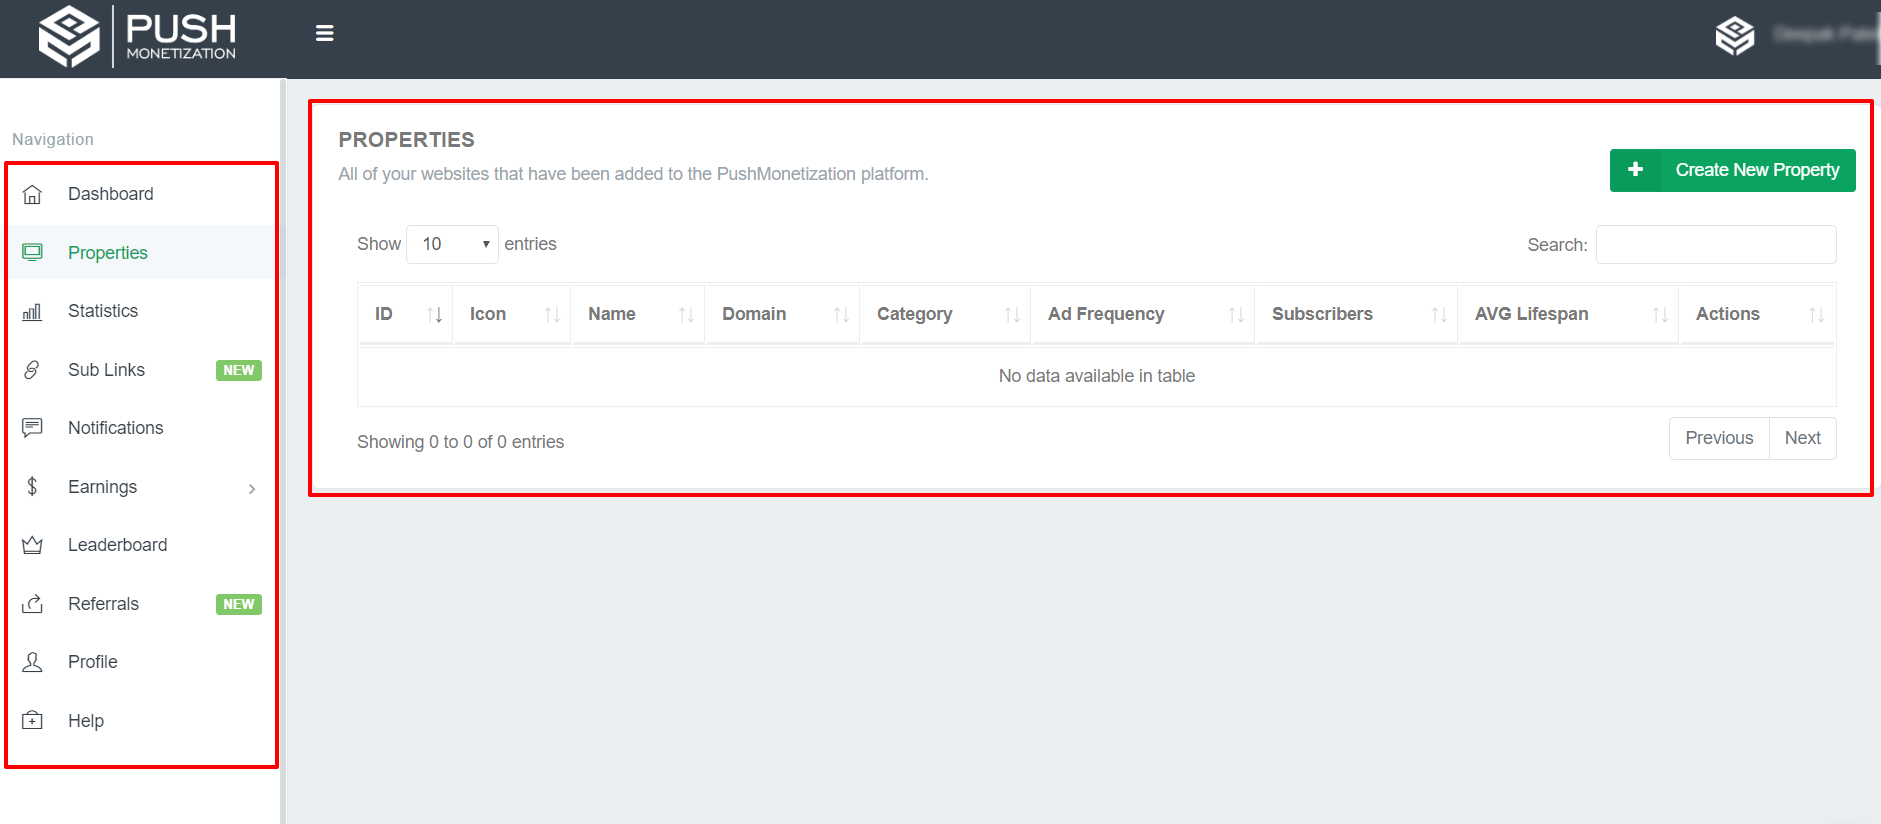Click the user avatar icon in top-right header
Viewport: 1881px width, 824px height.
click(1734, 36)
